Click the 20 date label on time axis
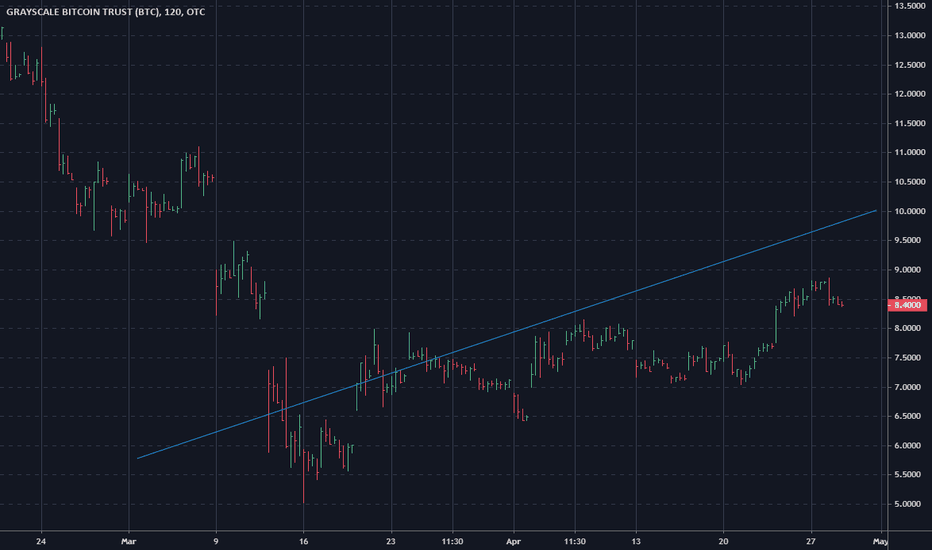The image size is (932, 550). point(723,542)
